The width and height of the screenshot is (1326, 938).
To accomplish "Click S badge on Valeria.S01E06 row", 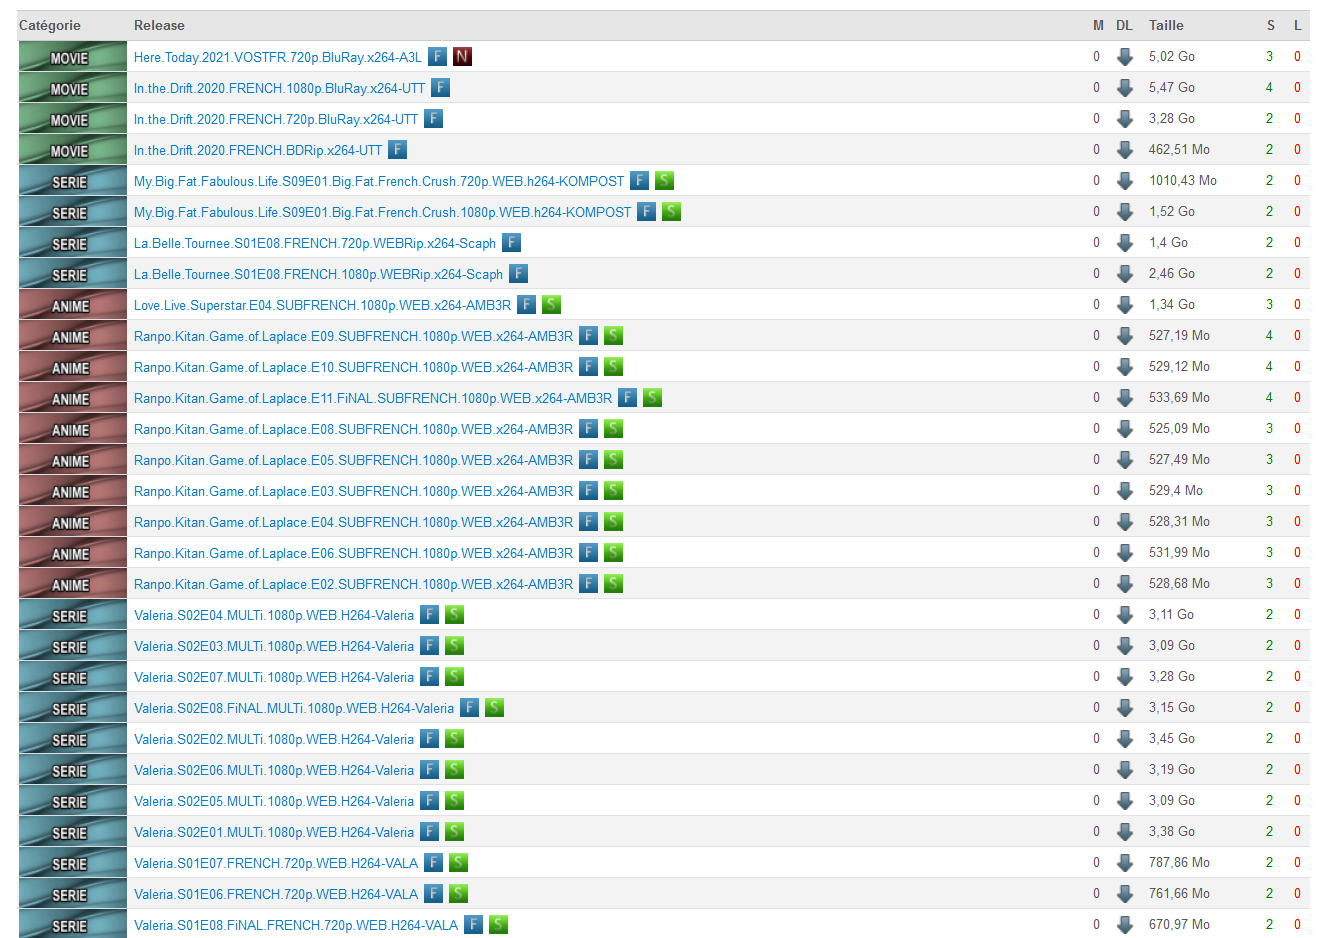I will click(x=458, y=894).
